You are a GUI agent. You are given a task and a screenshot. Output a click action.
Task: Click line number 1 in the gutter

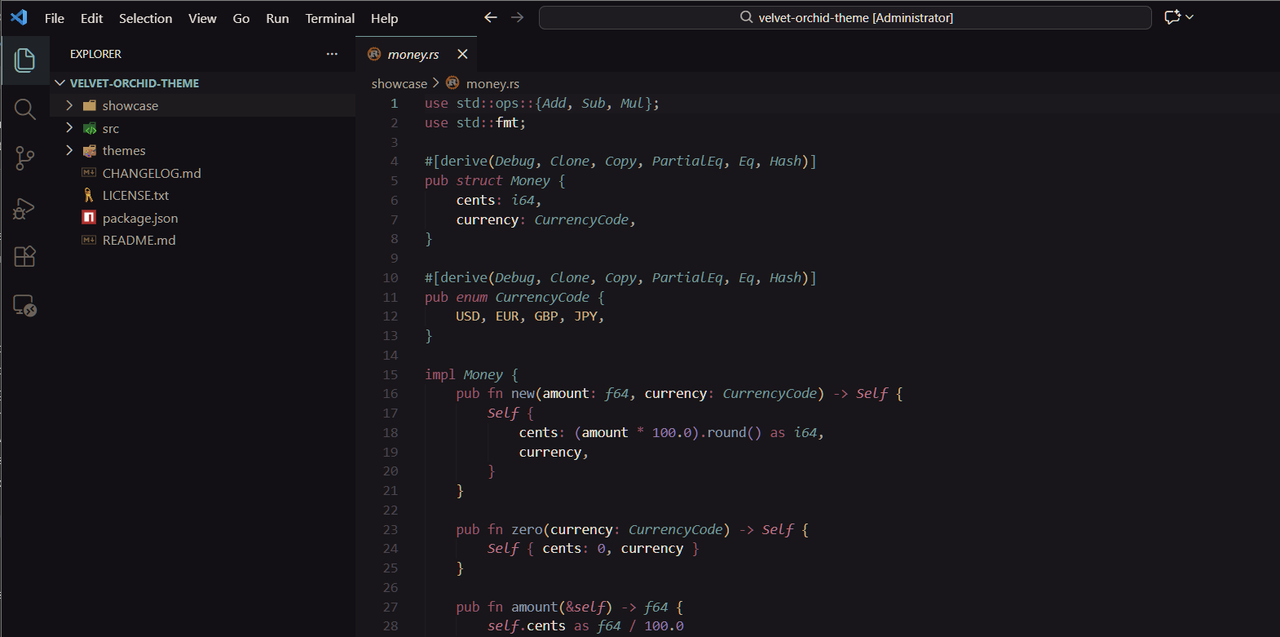[394, 103]
